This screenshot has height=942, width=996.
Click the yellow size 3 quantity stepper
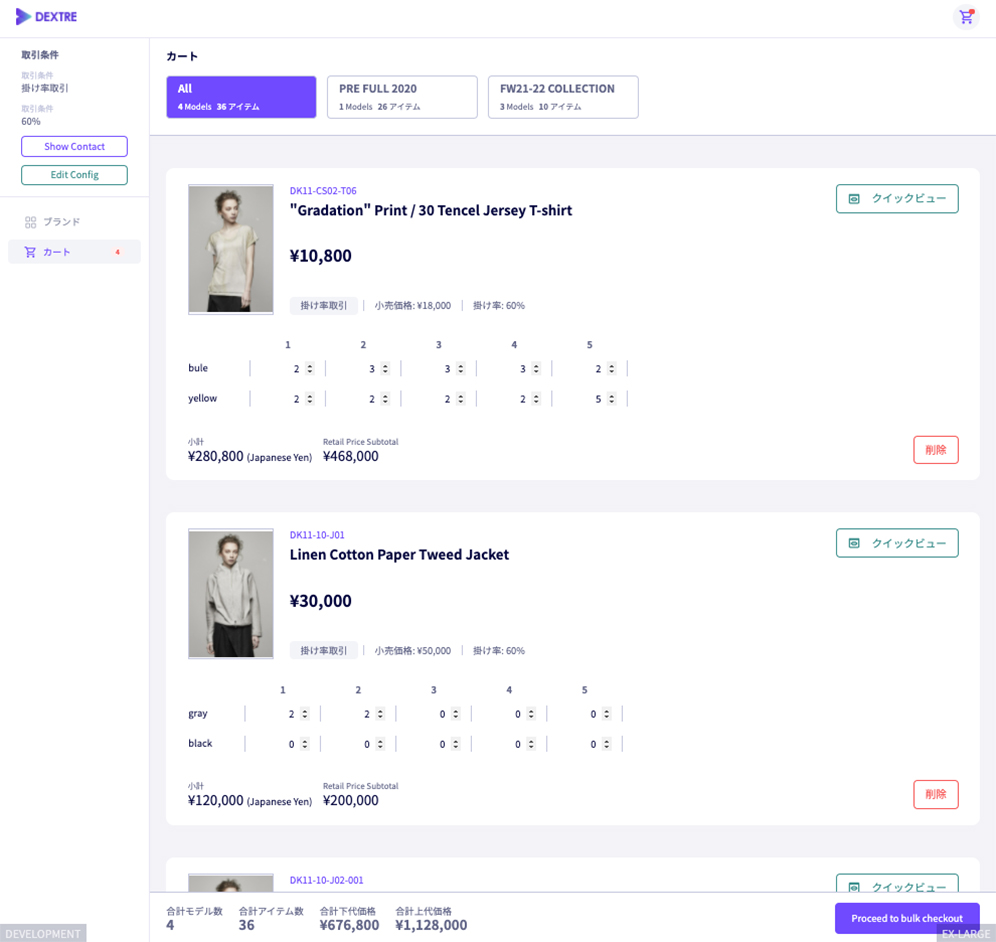461,399
